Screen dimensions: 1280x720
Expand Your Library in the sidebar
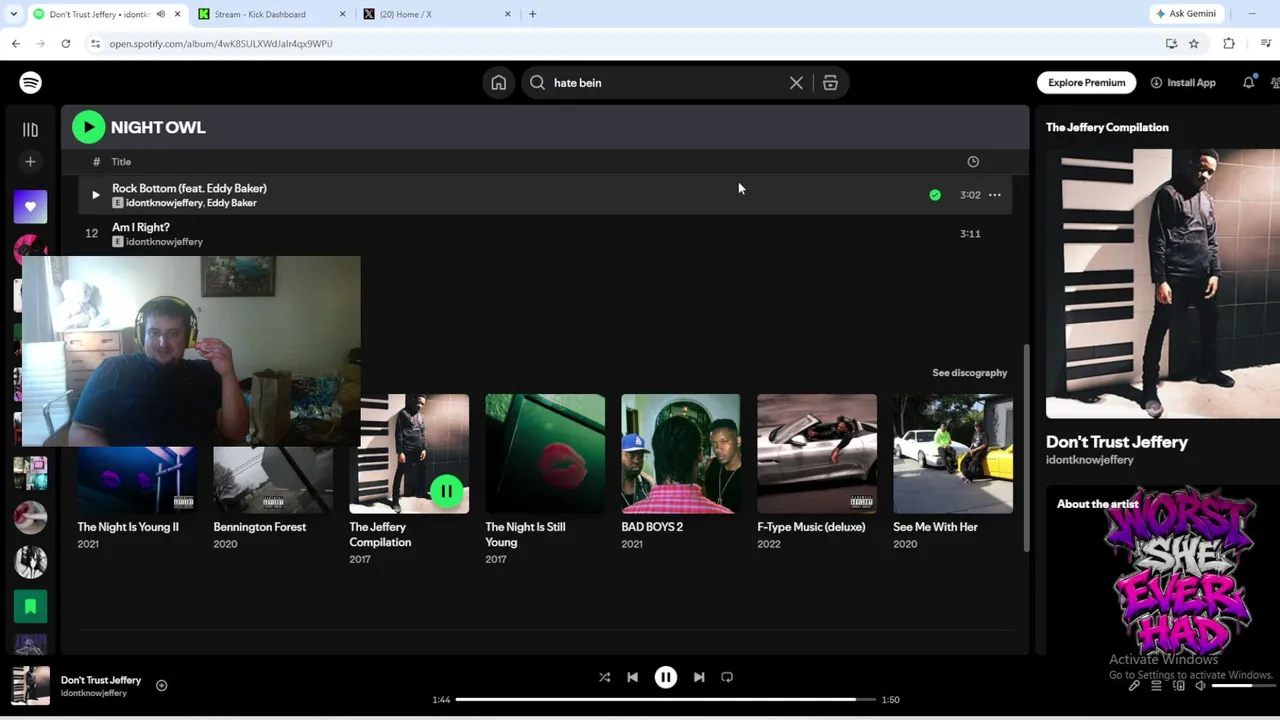(x=30, y=129)
